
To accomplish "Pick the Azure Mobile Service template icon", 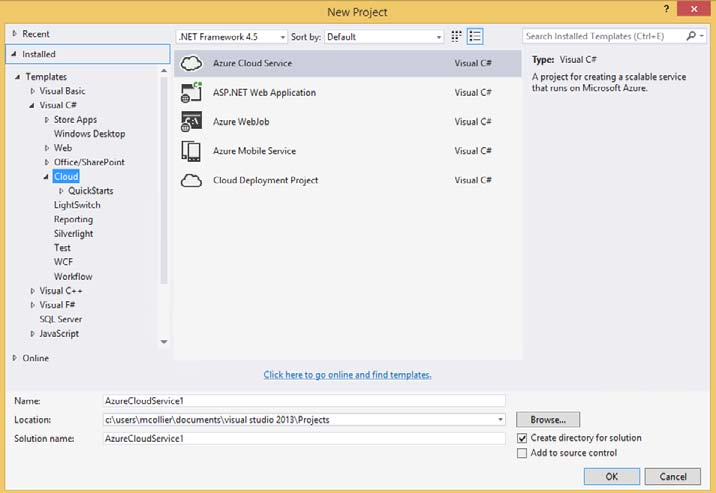I will pos(191,151).
